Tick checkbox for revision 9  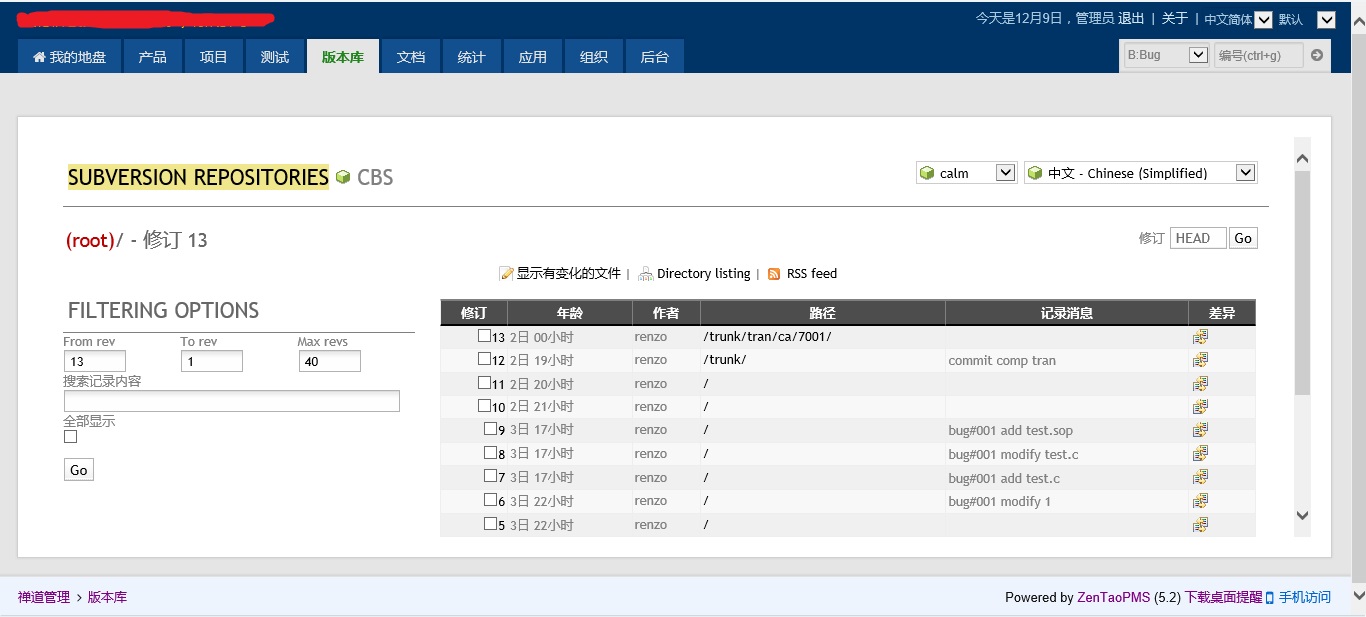(491, 429)
